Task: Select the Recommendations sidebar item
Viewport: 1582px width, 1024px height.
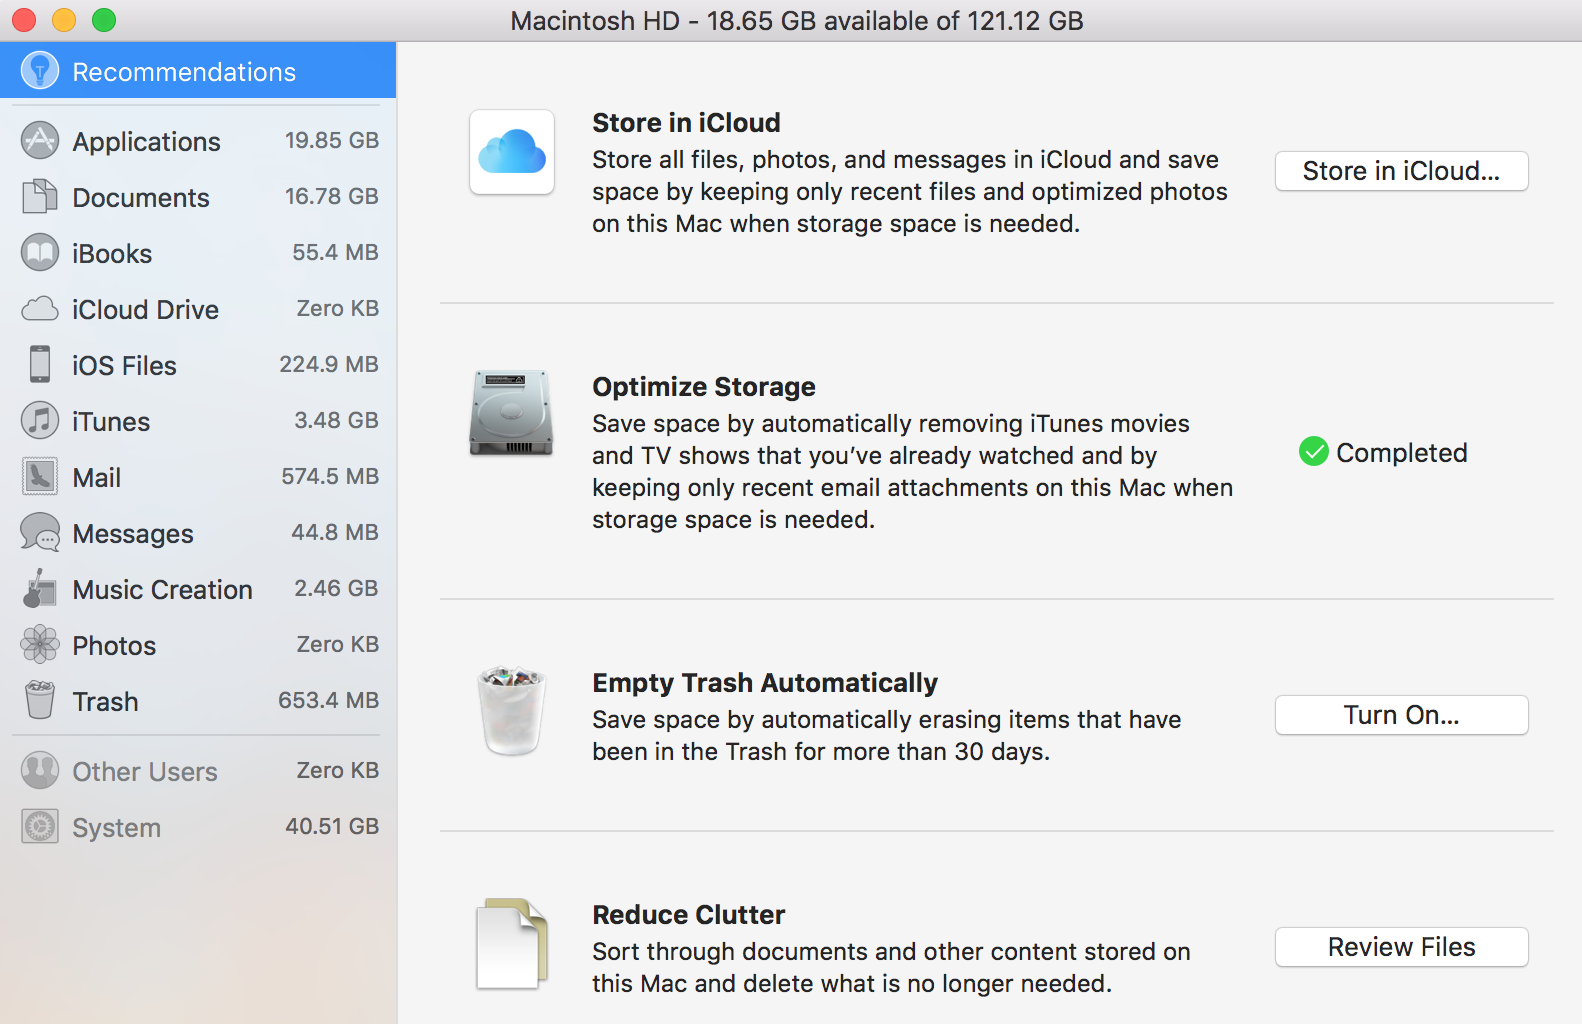Action: [x=198, y=71]
